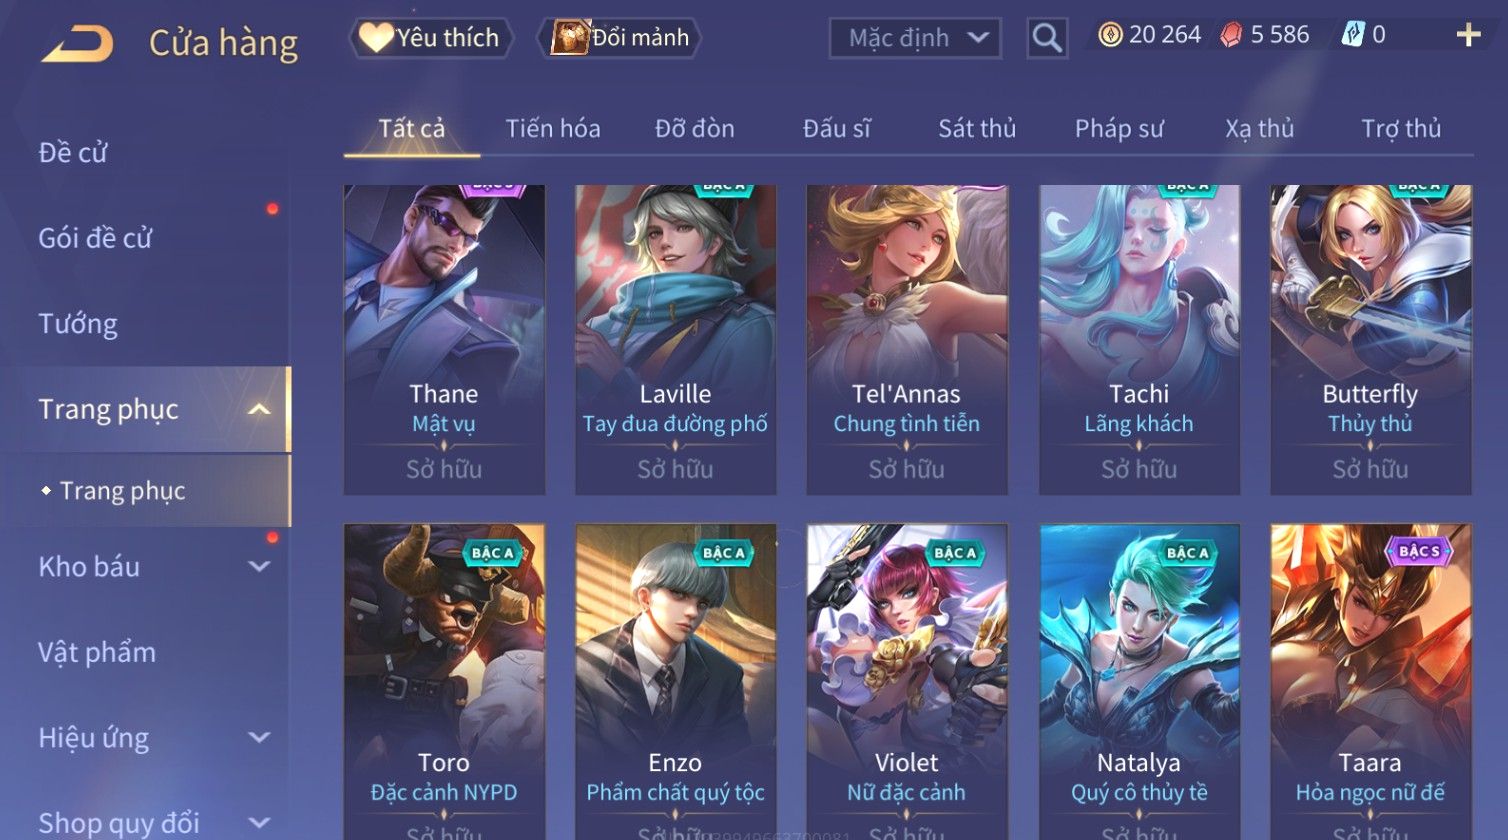Click the back arrow icon
This screenshot has height=840, width=1508.
tap(77, 44)
